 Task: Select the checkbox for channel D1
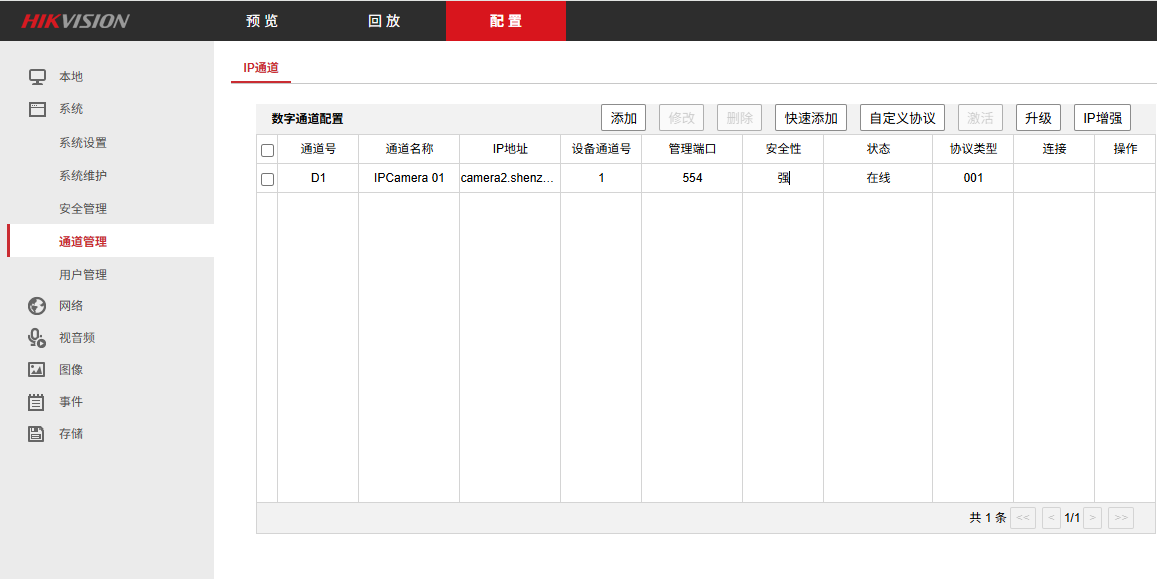[x=267, y=179]
